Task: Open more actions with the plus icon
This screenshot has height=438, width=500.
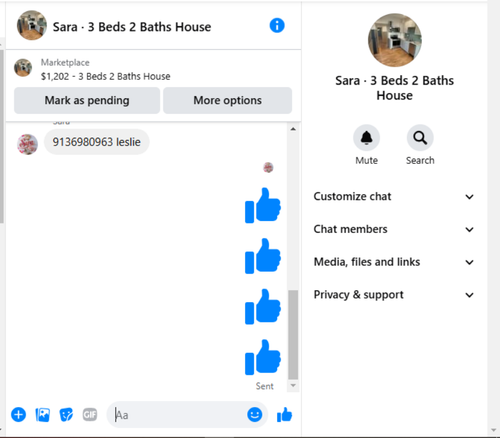Action: tap(18, 415)
